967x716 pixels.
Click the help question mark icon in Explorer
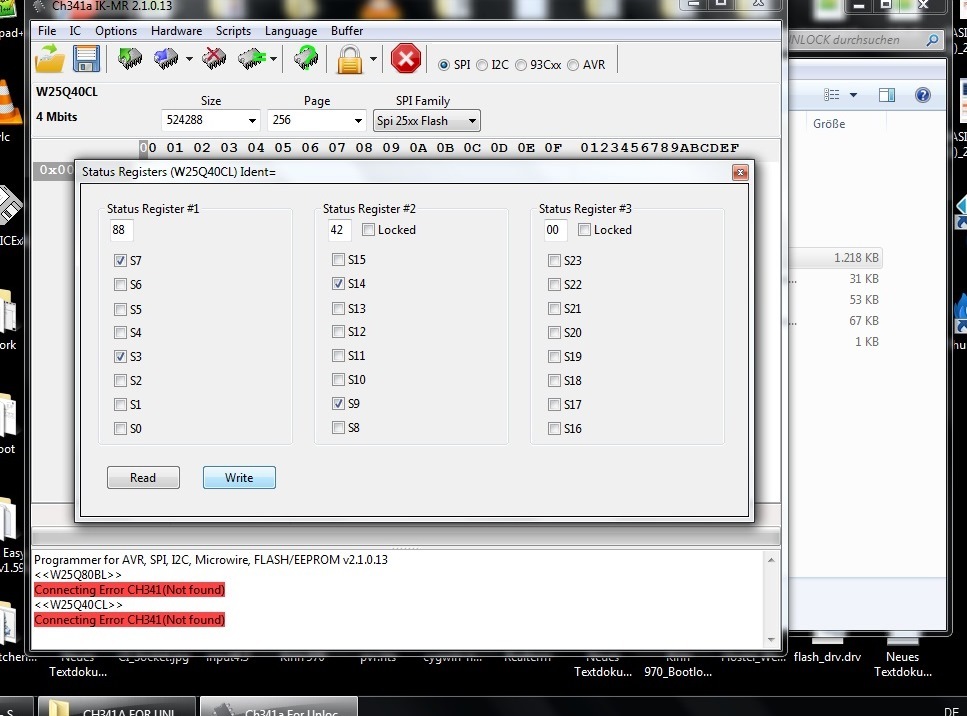[923, 94]
